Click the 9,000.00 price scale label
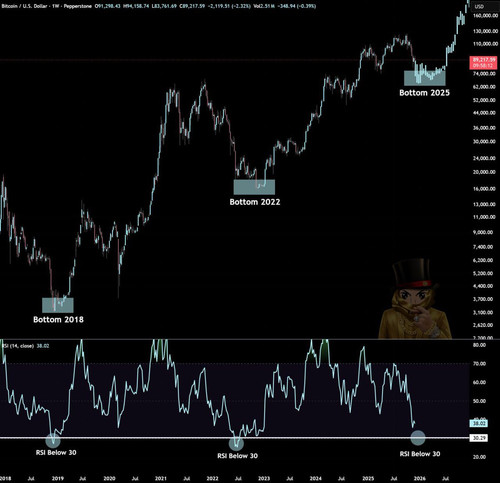Screen dimensions: 500x483 [x=484, y=232]
